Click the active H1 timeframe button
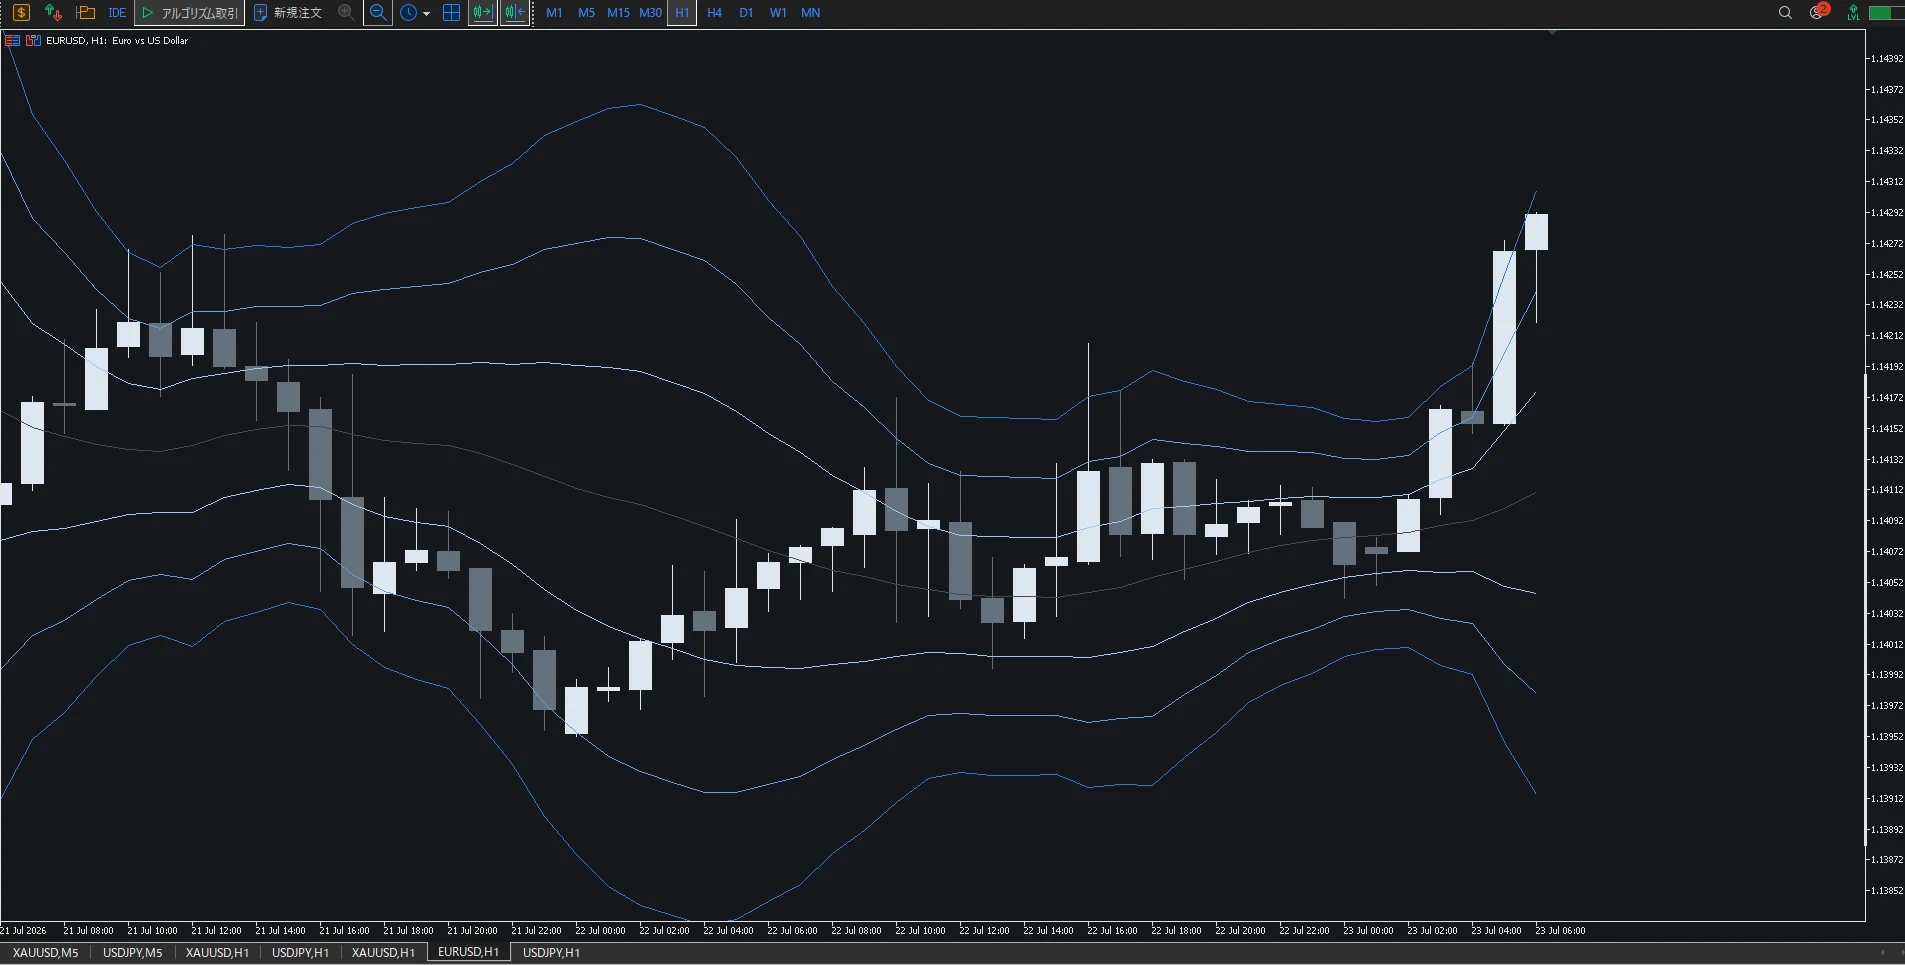Screen dimensions: 1905x965 tap(682, 13)
